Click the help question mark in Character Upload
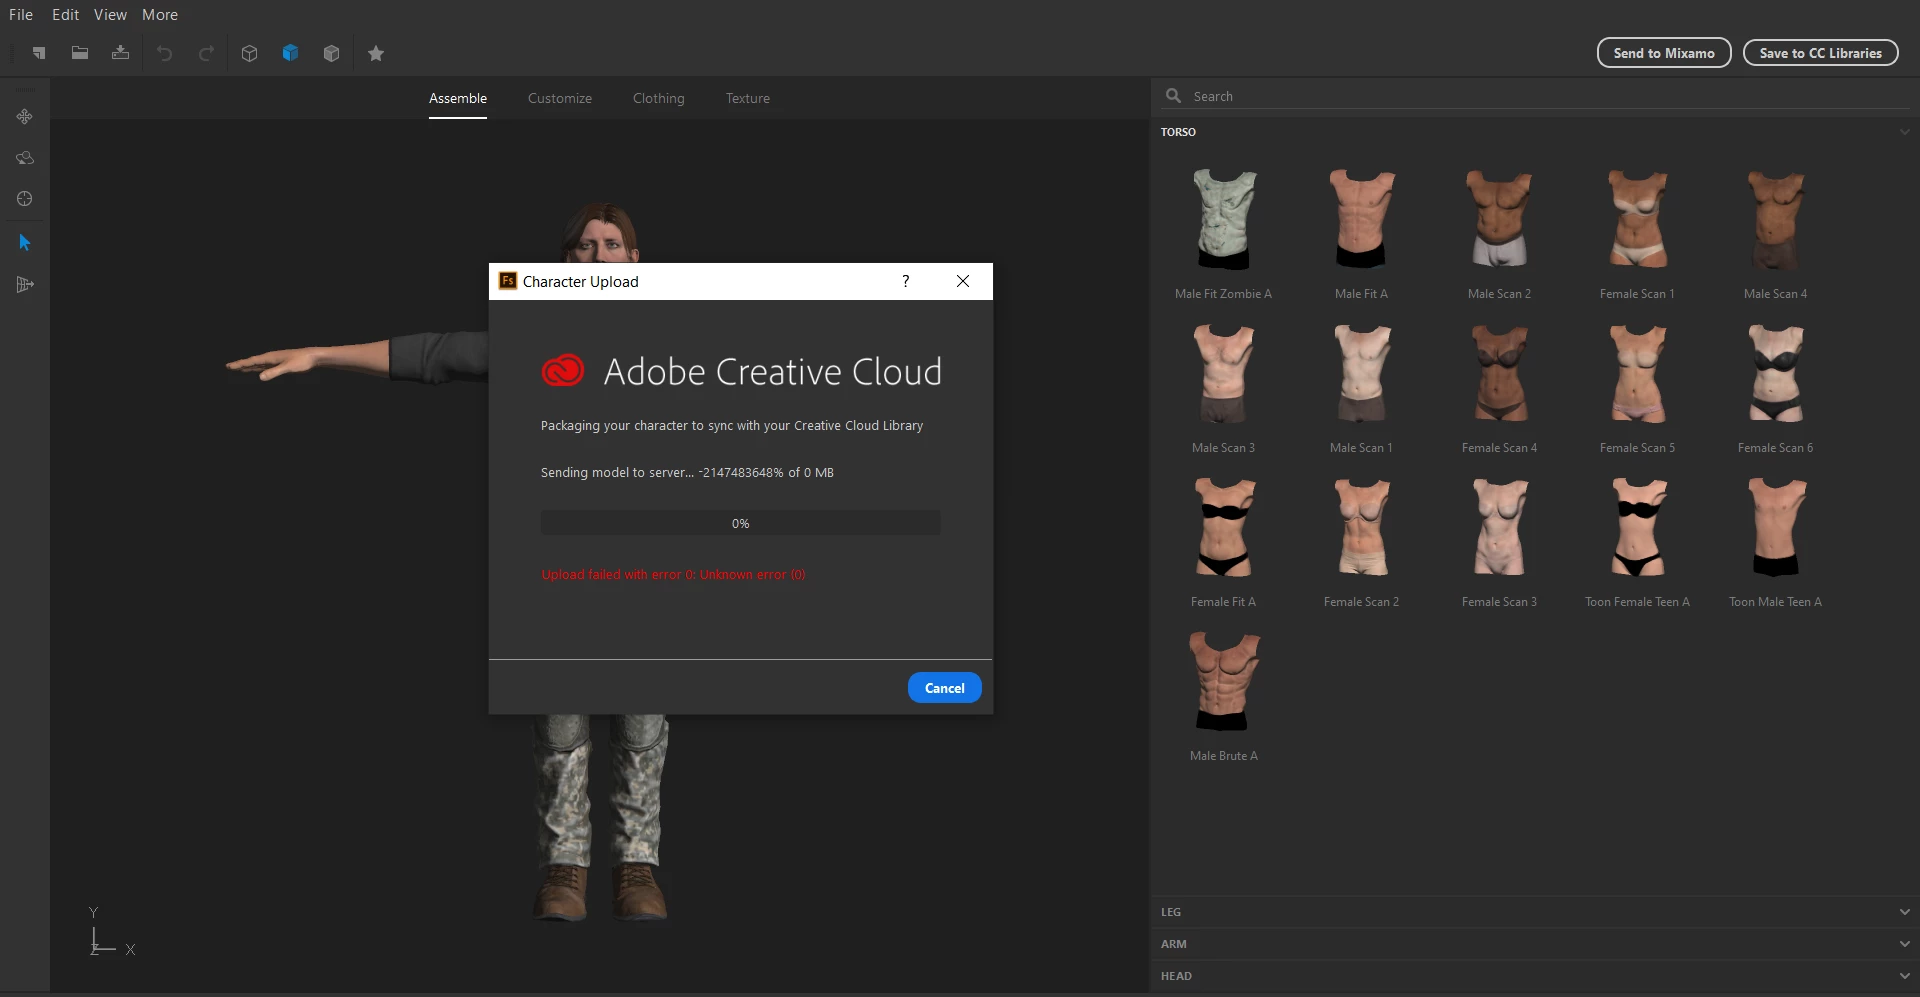The image size is (1920, 997). click(x=906, y=281)
